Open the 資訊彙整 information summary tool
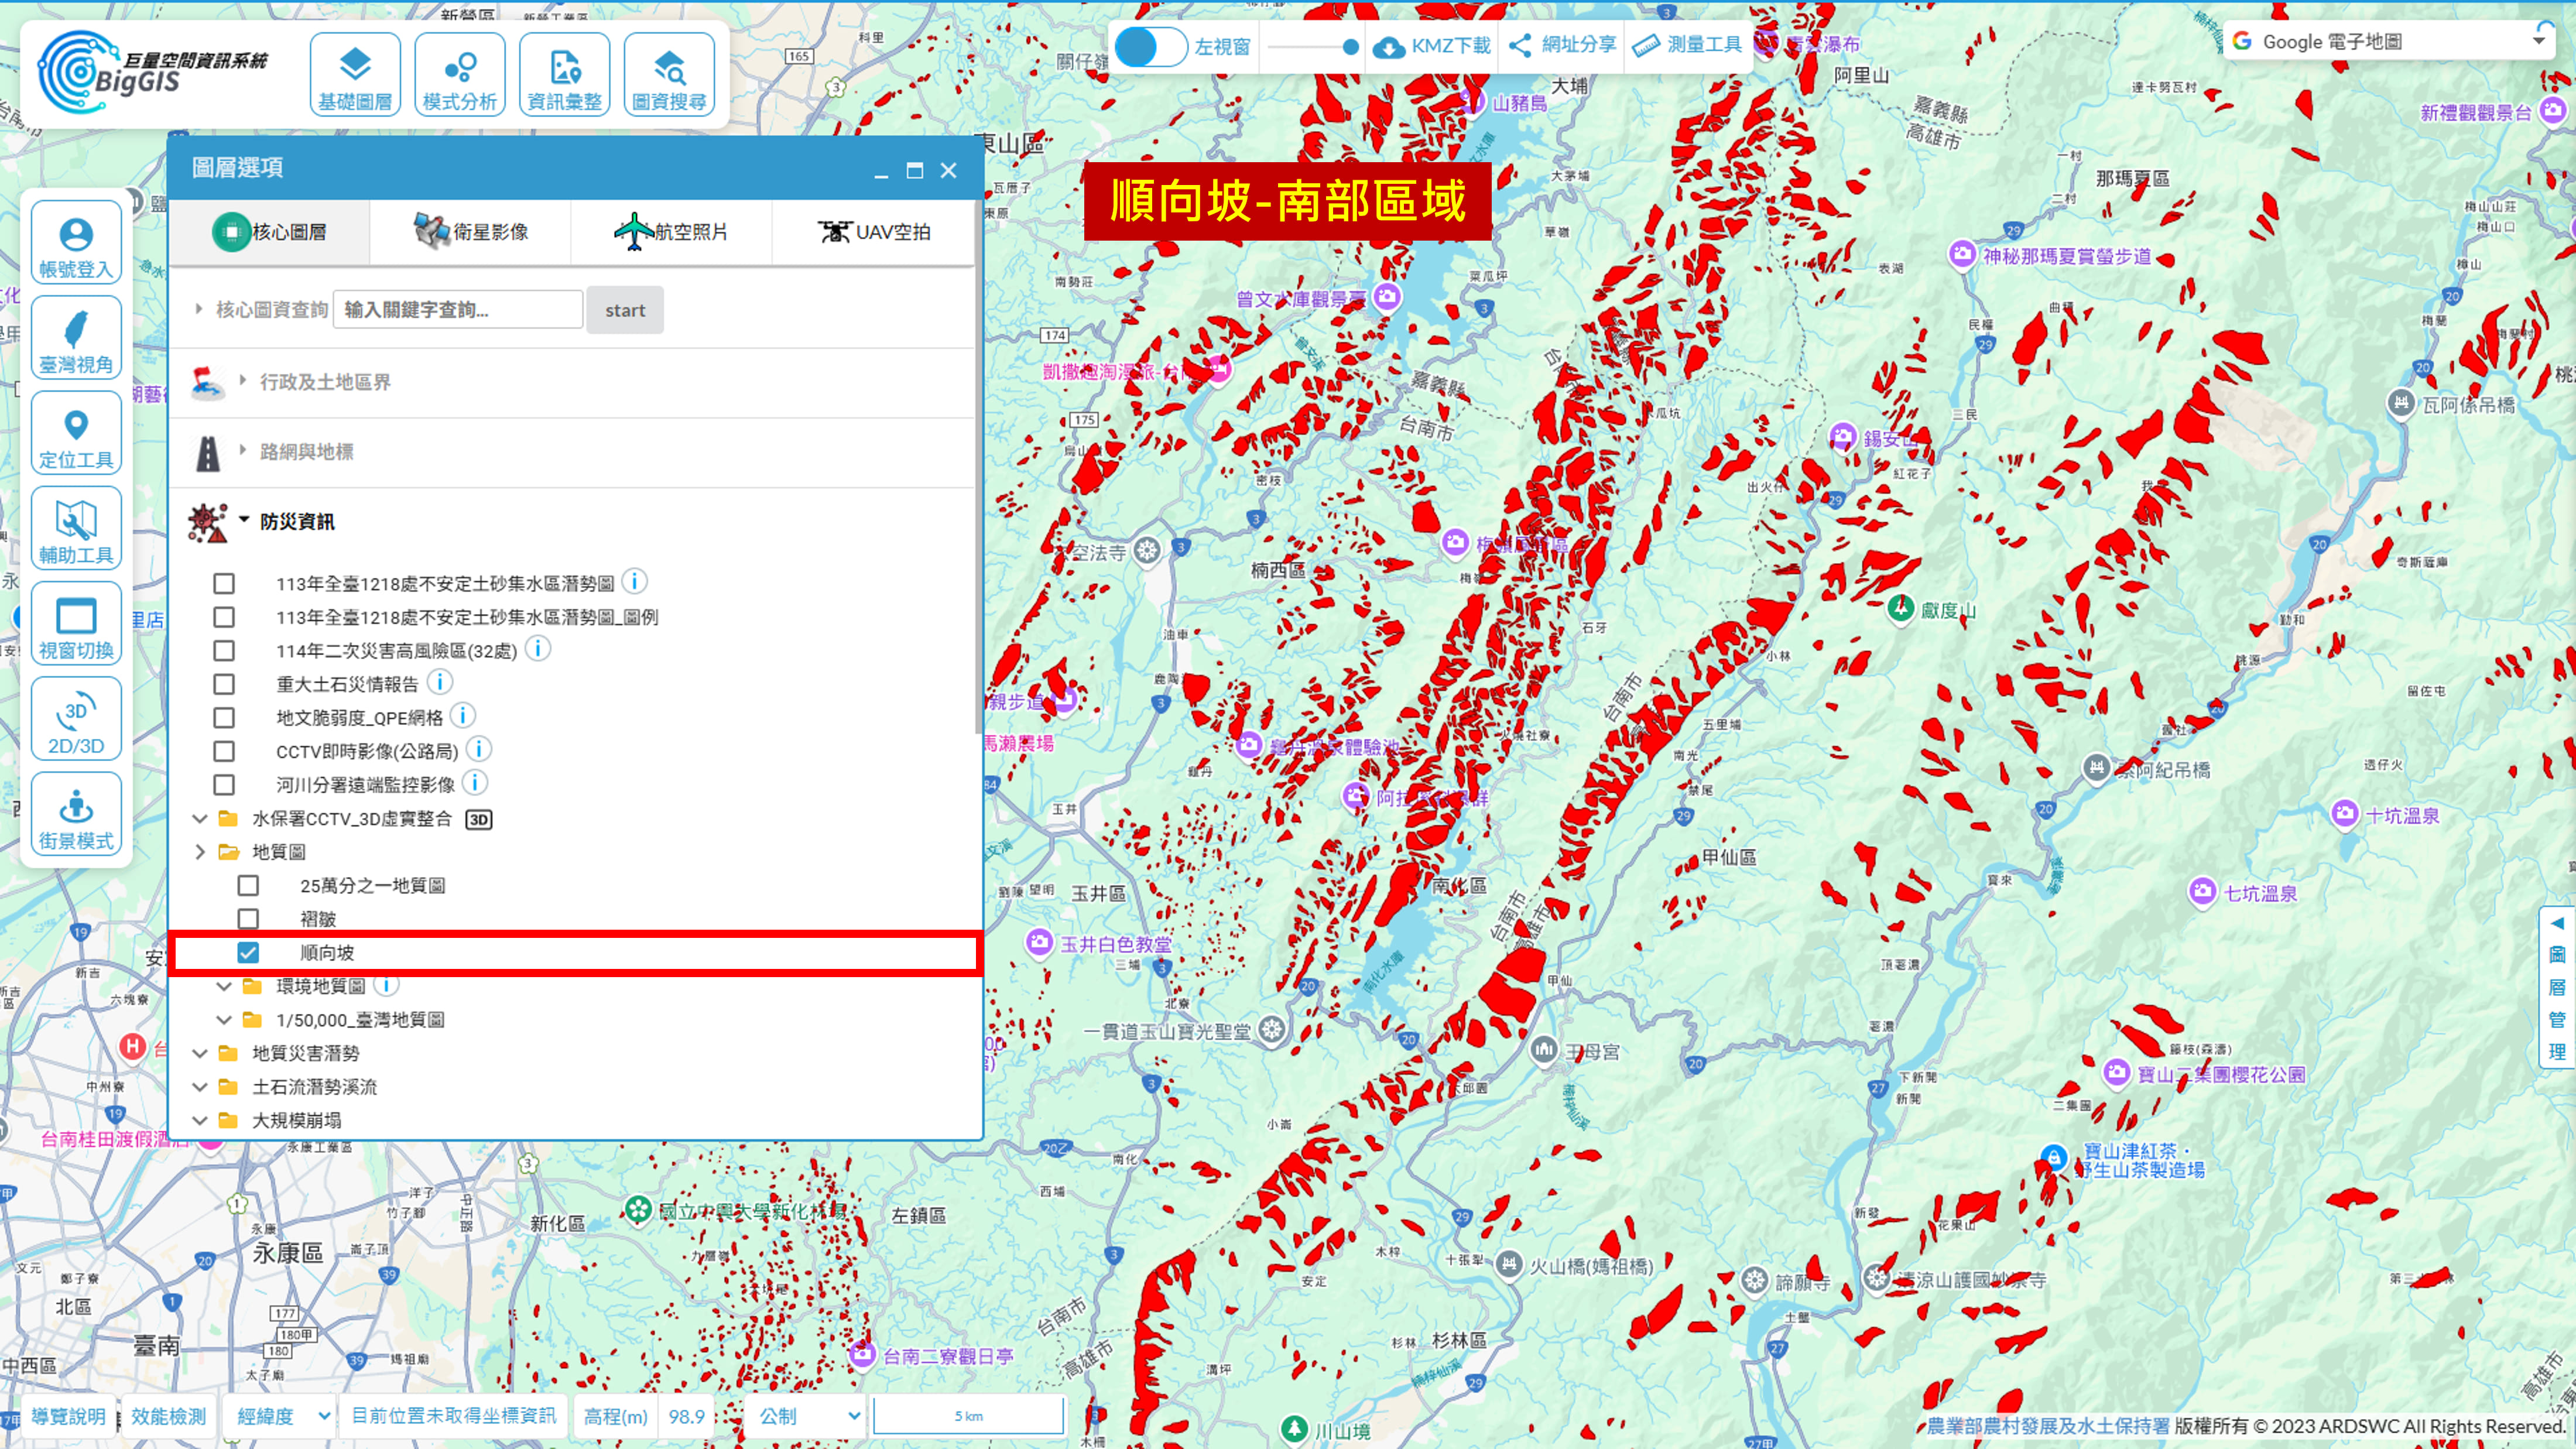Screen dimensions: 2576x1449 pyautogui.click(x=564, y=75)
